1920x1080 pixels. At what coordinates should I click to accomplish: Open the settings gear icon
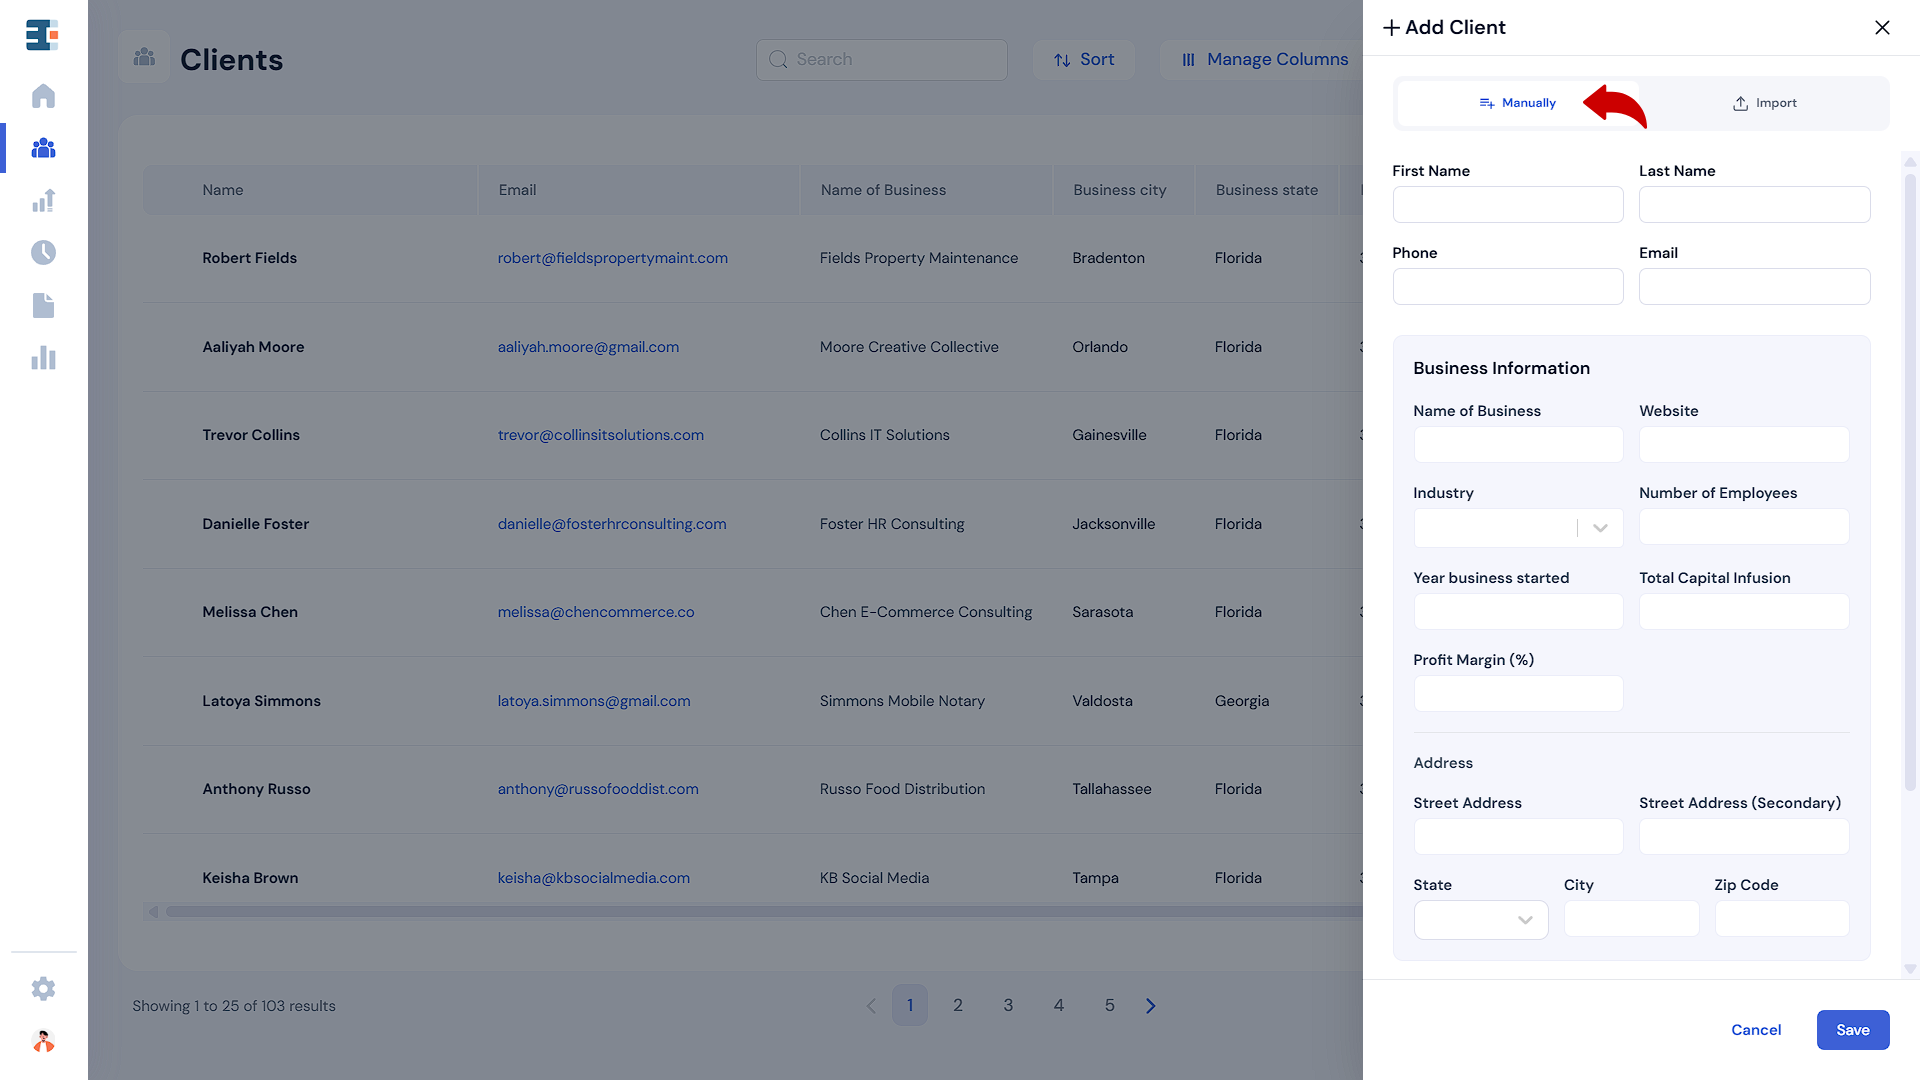point(43,989)
